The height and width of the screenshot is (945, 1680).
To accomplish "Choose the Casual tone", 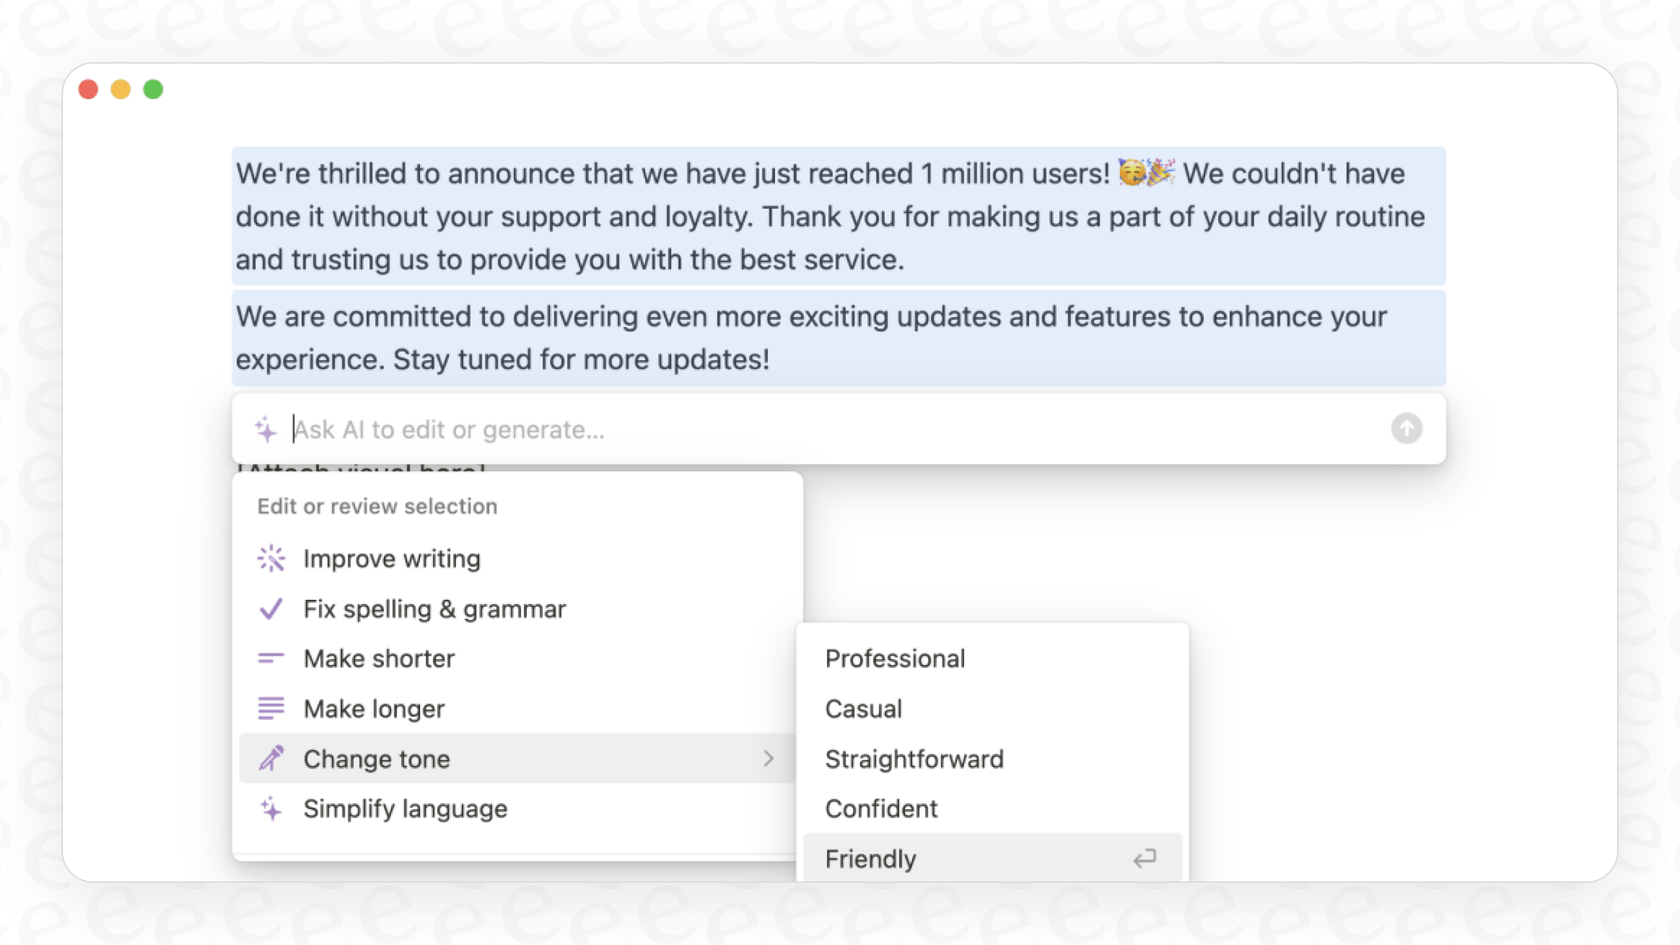I will point(862,708).
